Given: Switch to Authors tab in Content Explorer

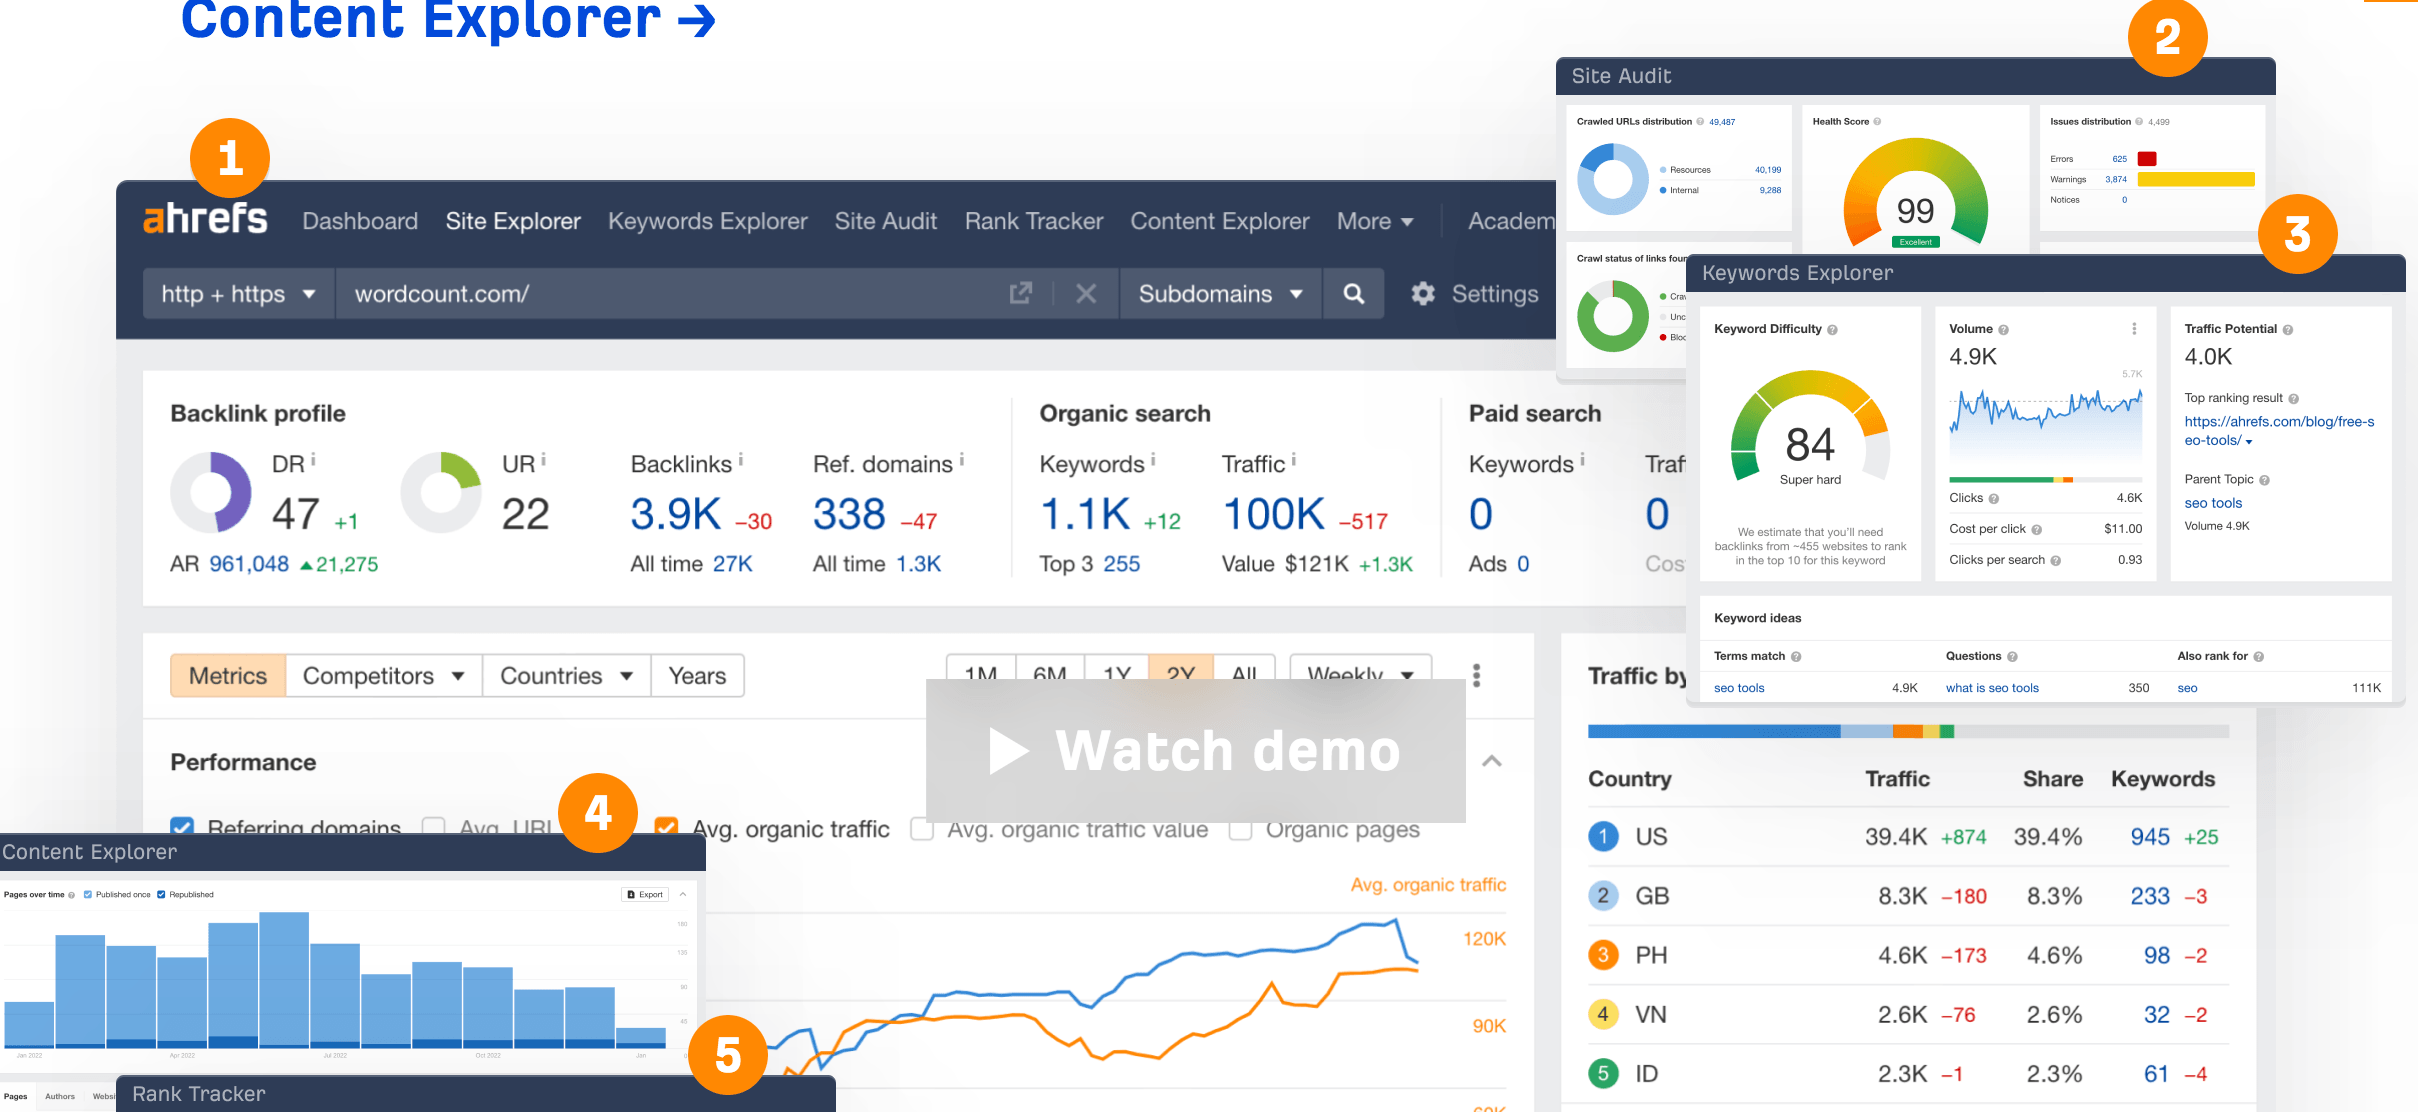Looking at the screenshot, I should click(60, 1096).
